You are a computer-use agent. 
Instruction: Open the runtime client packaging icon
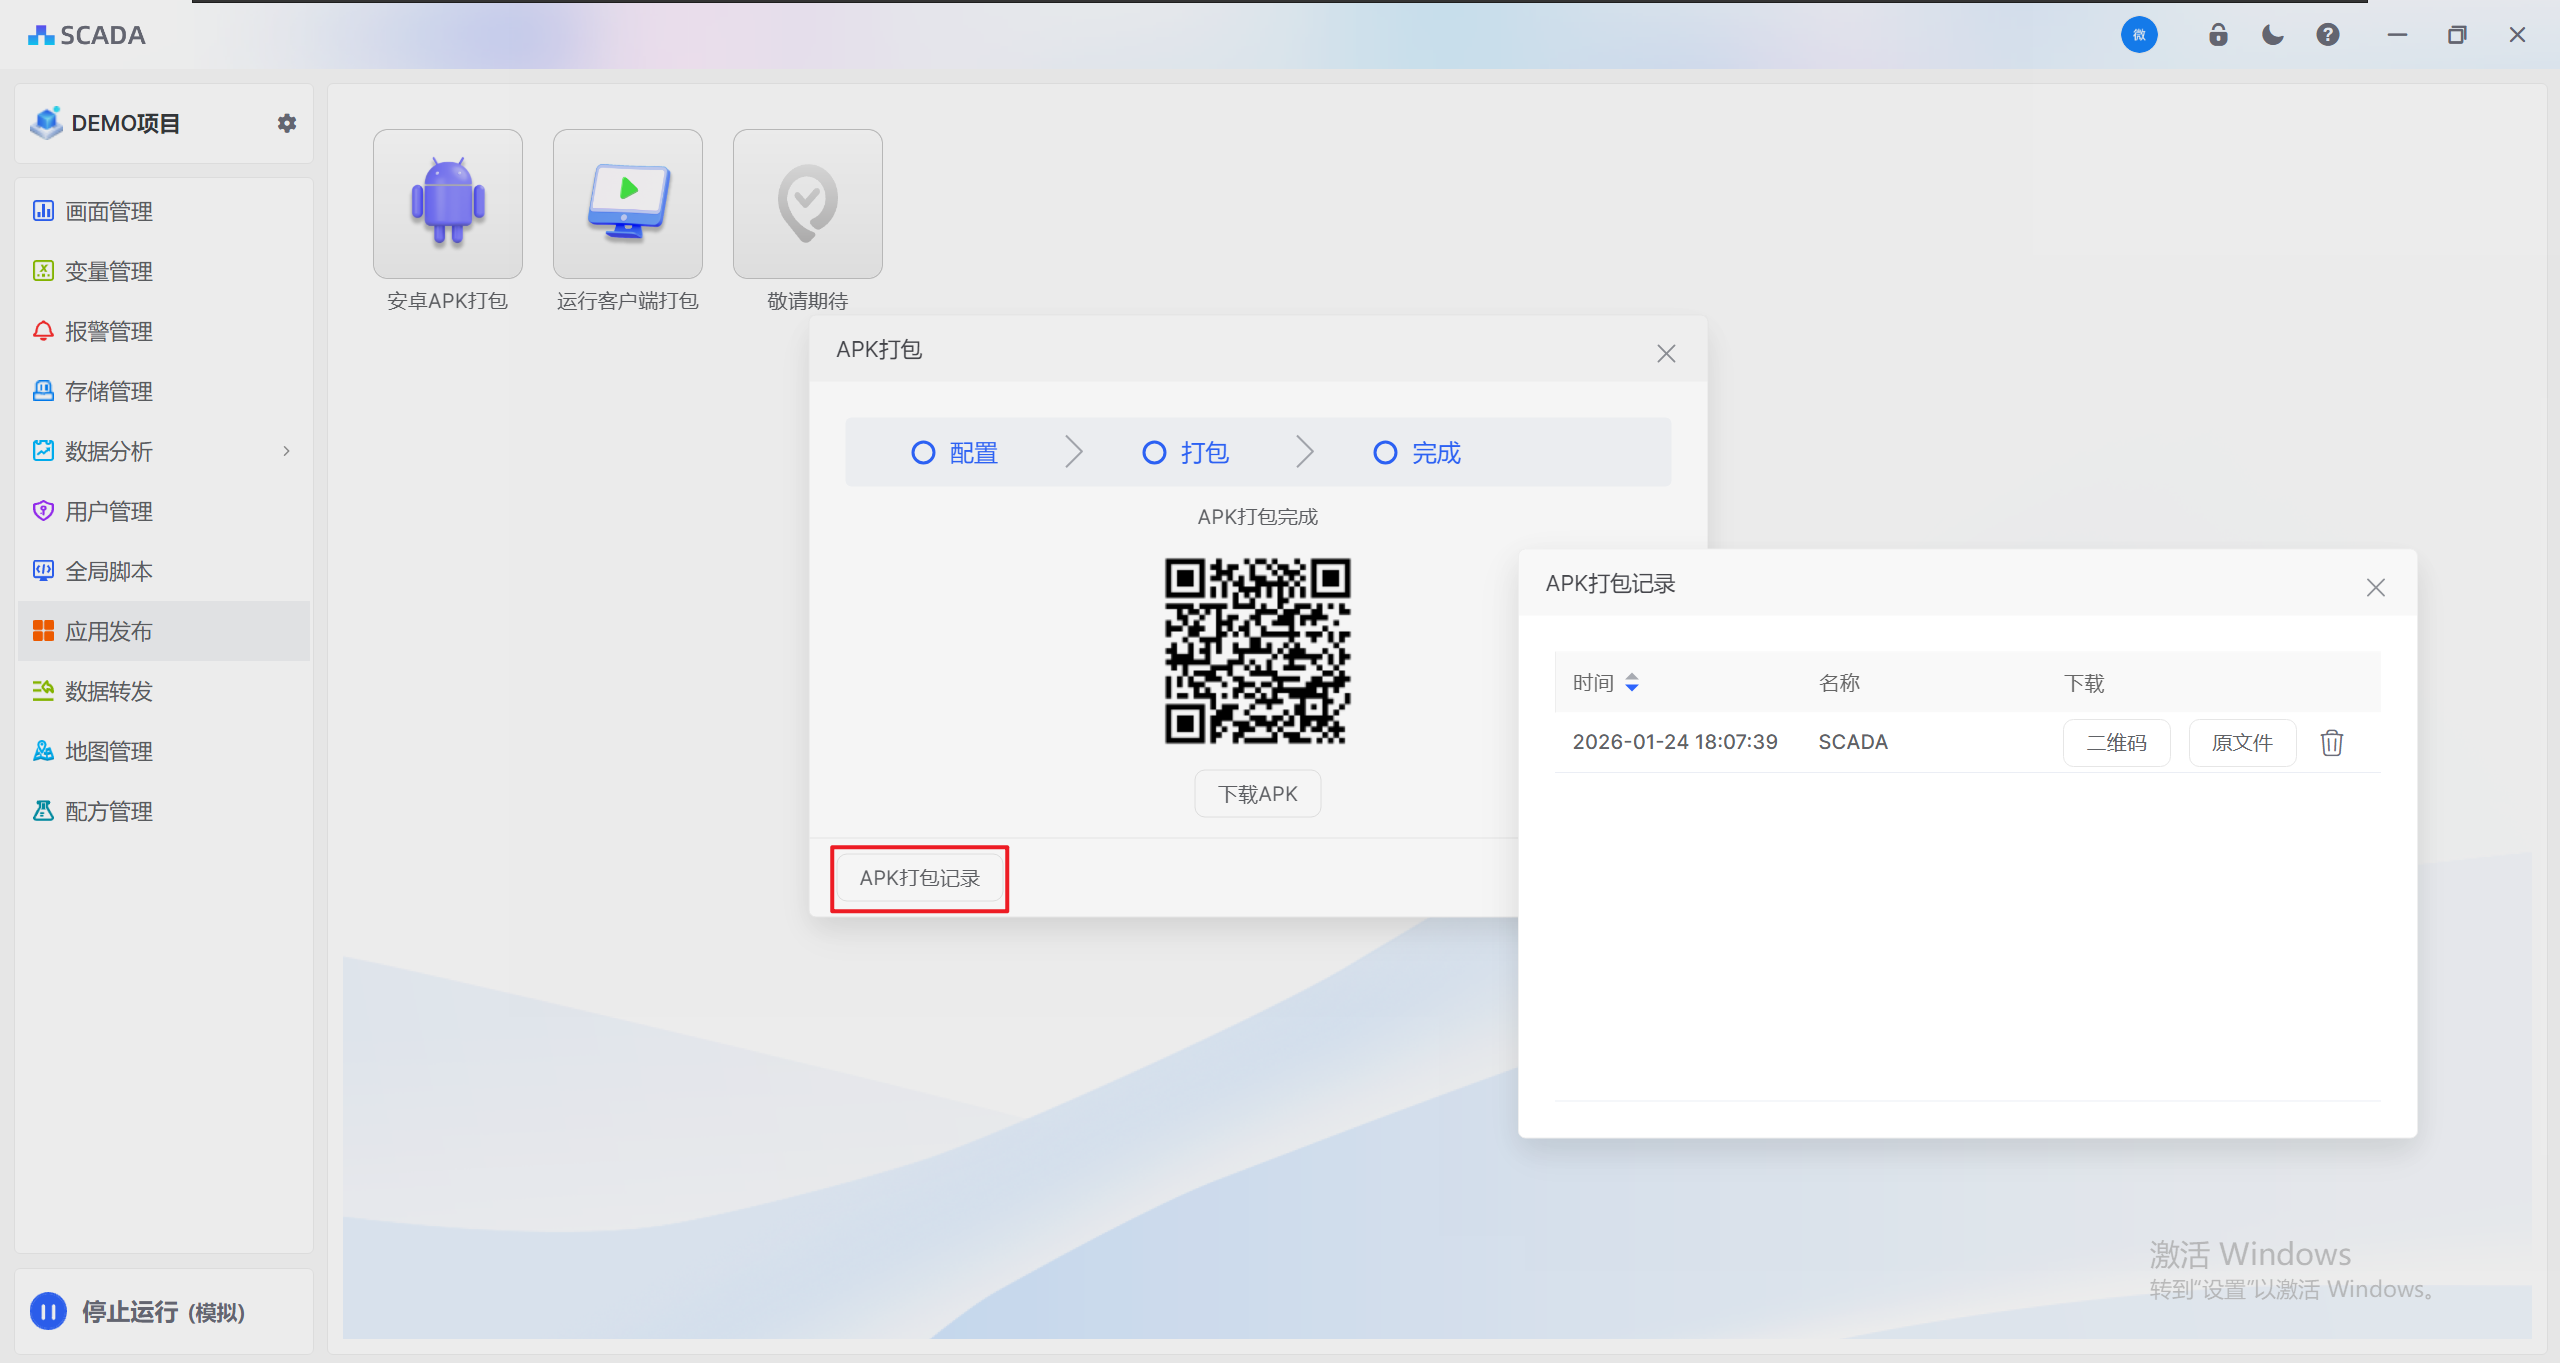627,204
